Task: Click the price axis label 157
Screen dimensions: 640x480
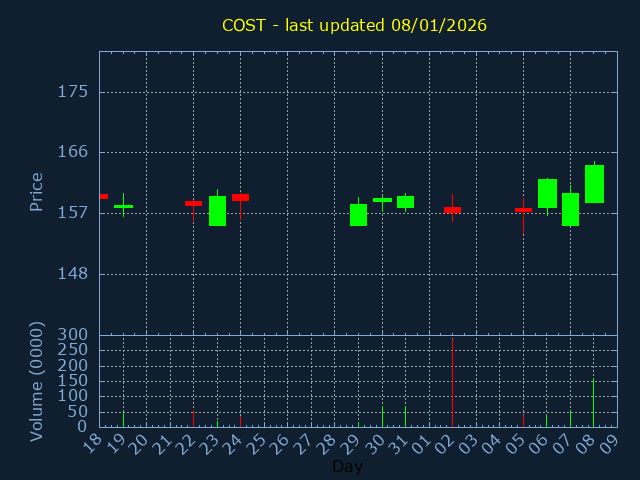Action: click(73, 213)
